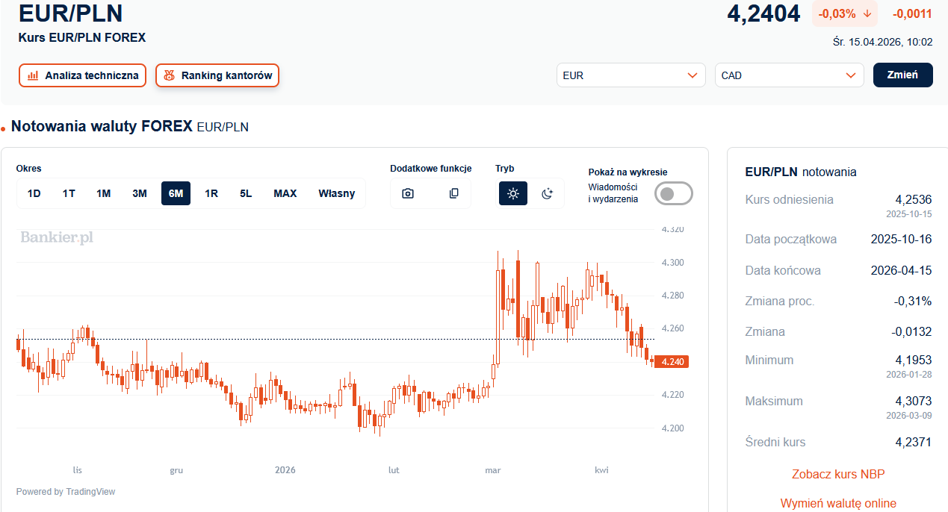Click the EUR/PLN page heading
This screenshot has width=948, height=512.
point(71,13)
